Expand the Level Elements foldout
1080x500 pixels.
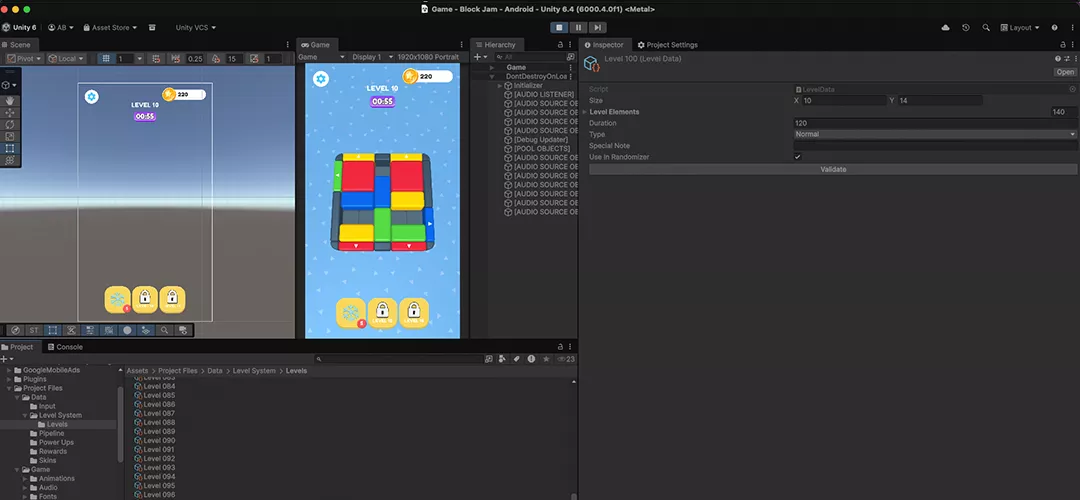click(x=586, y=112)
